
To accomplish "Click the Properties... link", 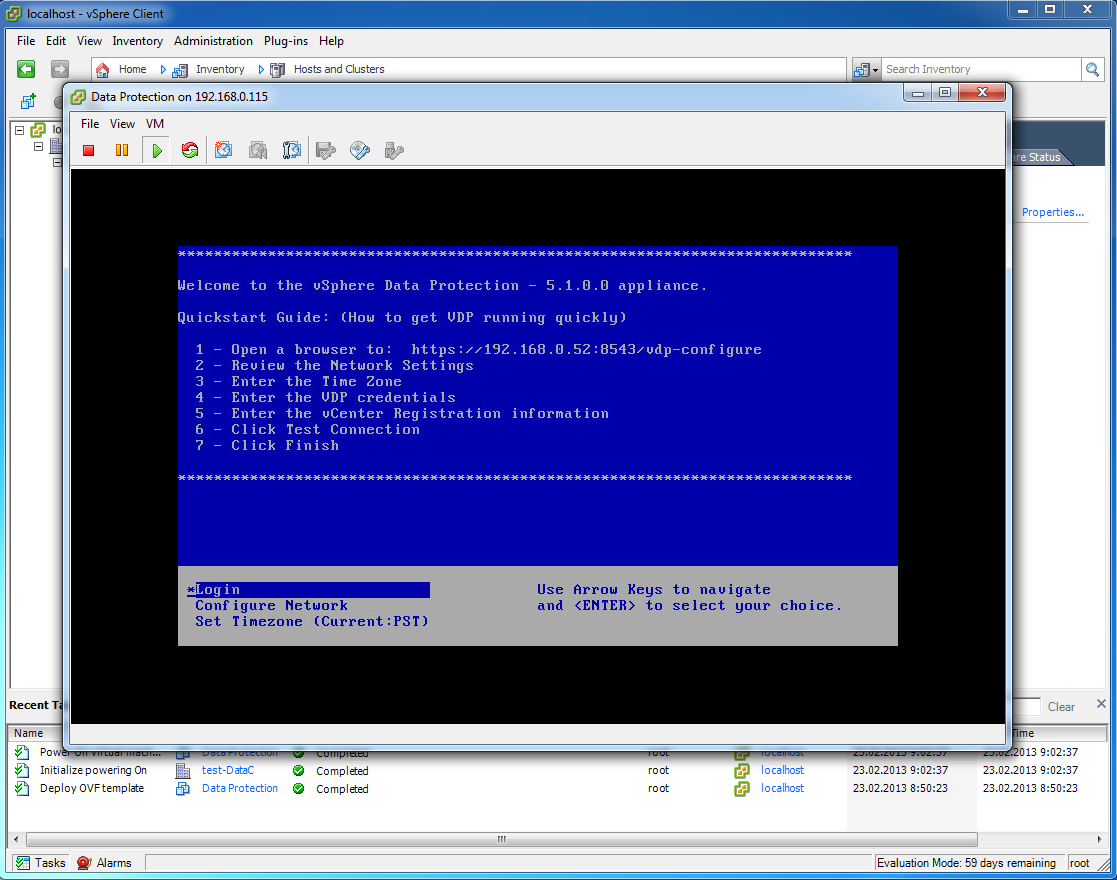I will coord(1052,212).
